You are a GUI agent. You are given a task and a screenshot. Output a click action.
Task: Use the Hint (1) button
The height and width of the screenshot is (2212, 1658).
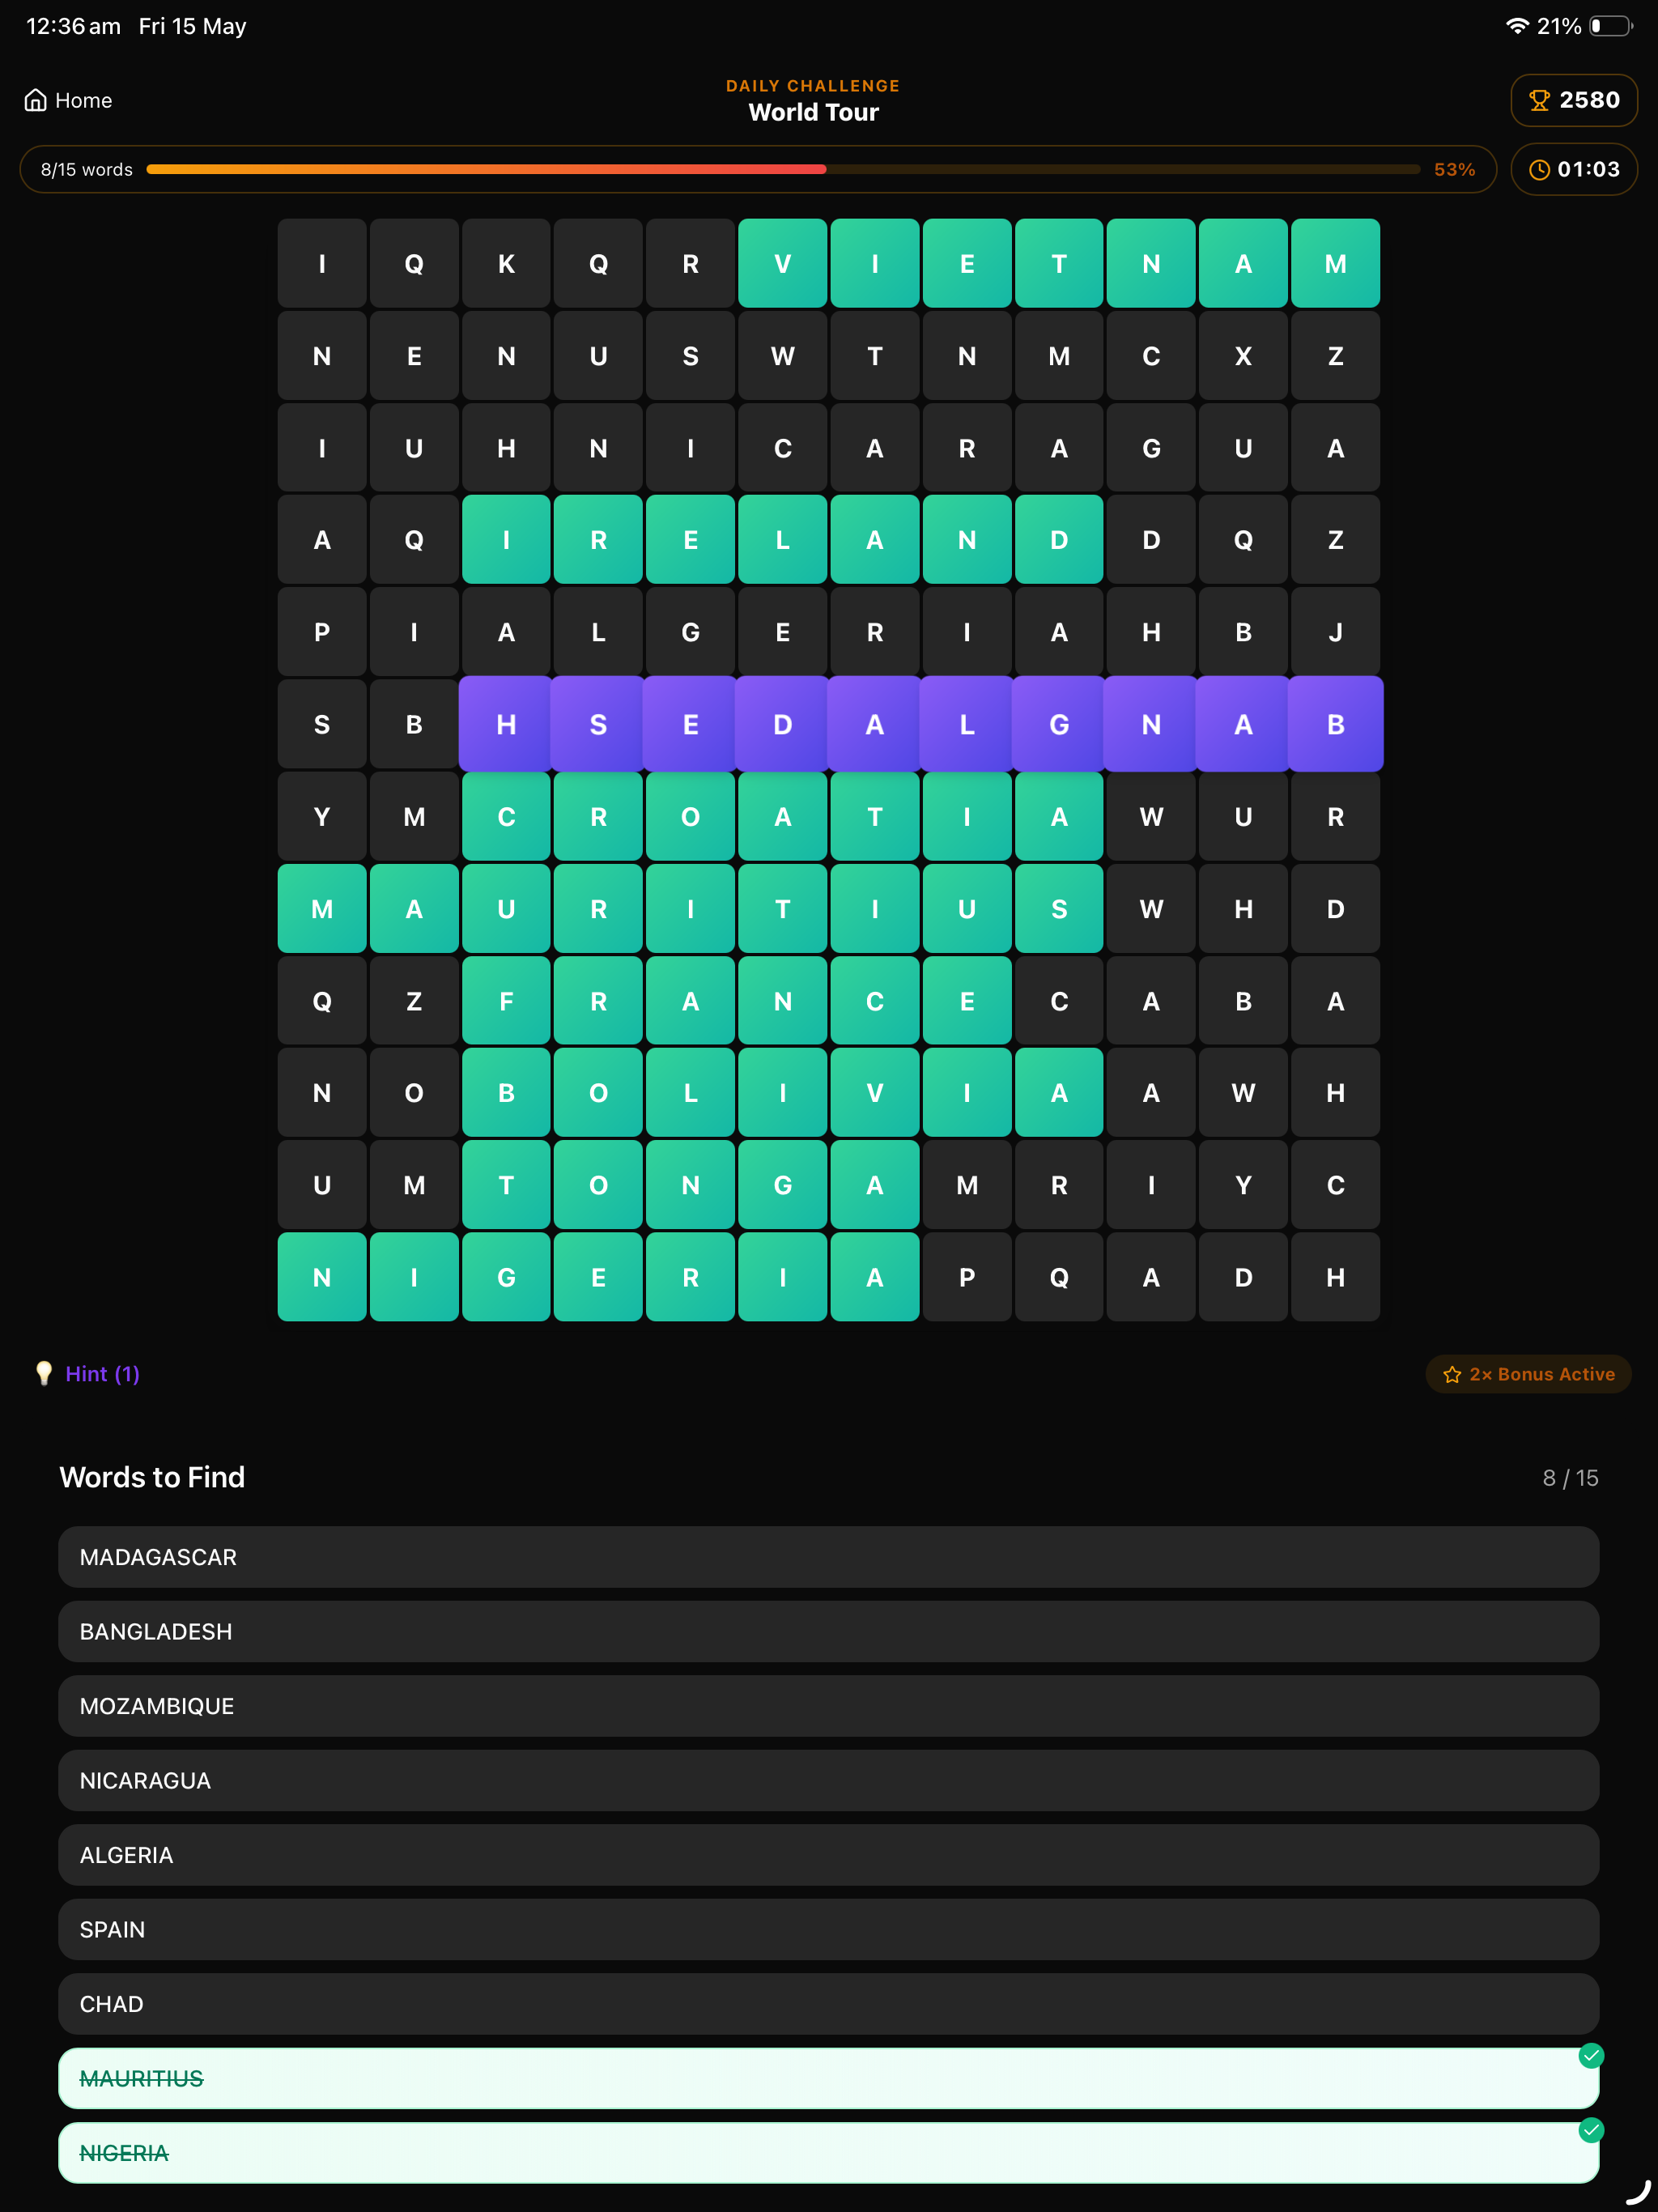pos(87,1373)
